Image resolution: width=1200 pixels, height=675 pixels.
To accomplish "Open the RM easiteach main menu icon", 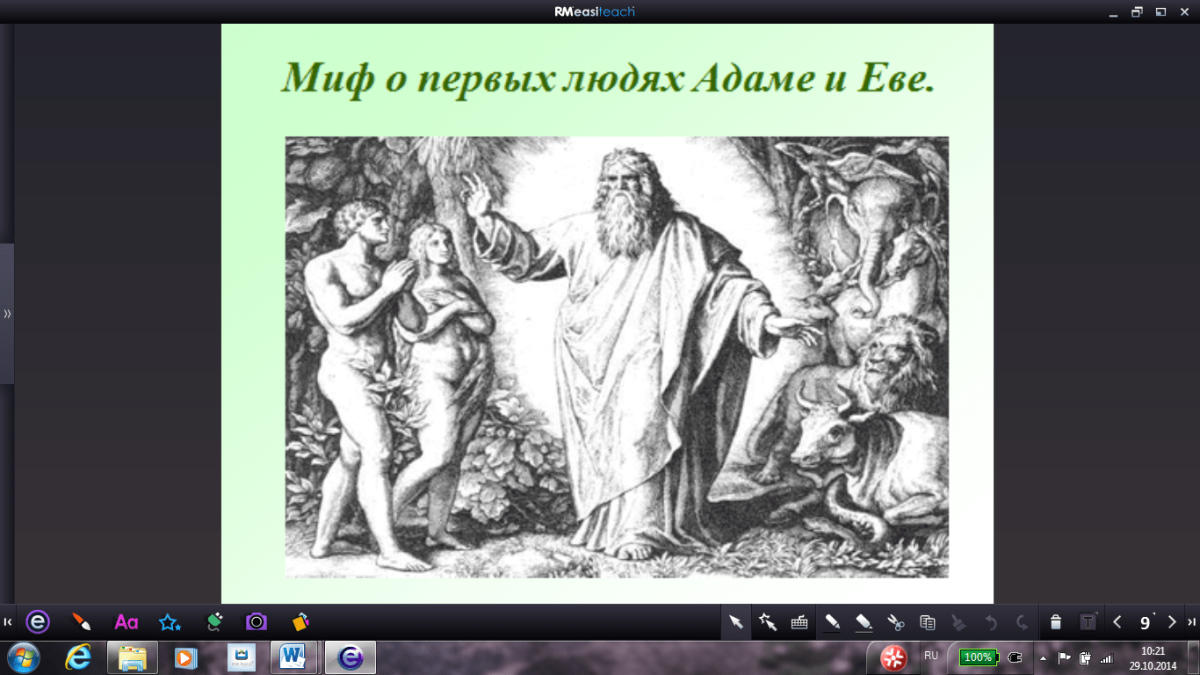I will point(38,622).
